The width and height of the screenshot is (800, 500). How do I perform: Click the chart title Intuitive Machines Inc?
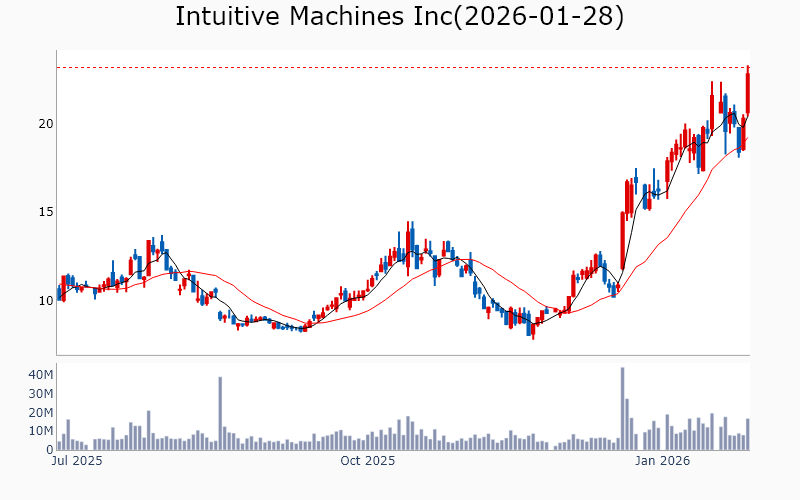pos(399,17)
